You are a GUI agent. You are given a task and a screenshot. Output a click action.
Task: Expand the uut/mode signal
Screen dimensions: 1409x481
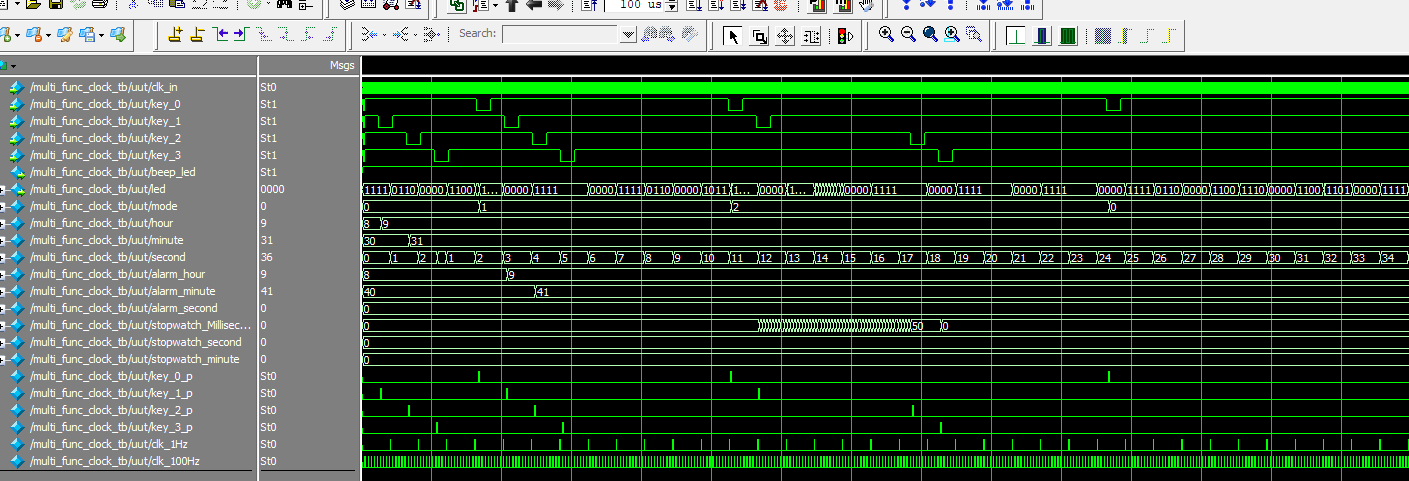tap(3, 206)
